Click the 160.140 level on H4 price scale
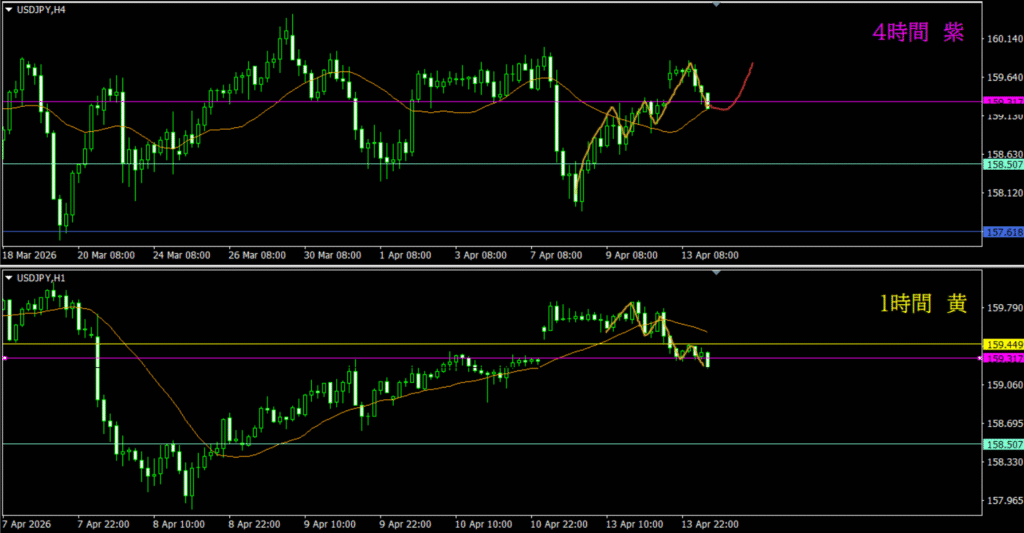 click(x=1003, y=40)
